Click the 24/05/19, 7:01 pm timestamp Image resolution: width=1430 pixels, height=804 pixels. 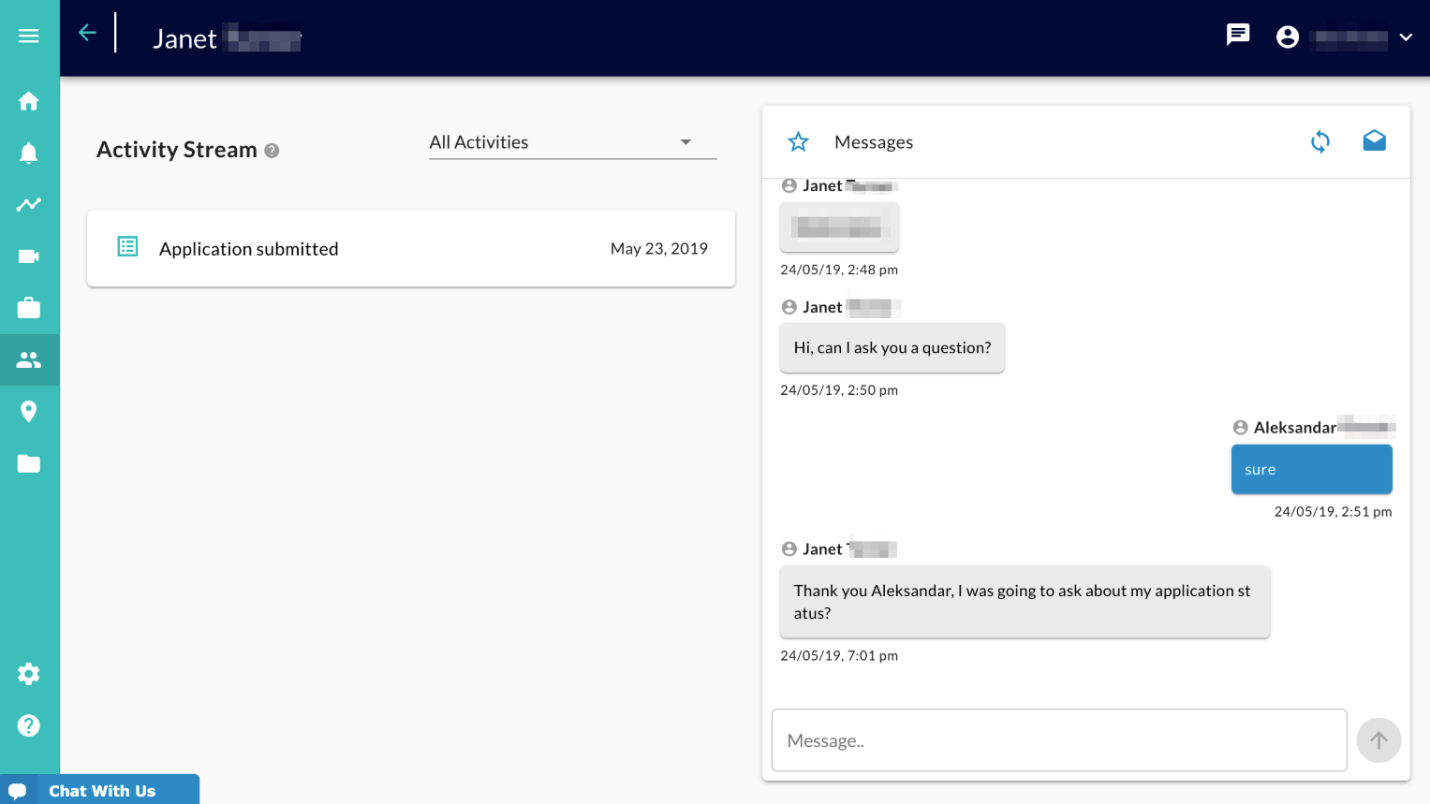pos(839,656)
